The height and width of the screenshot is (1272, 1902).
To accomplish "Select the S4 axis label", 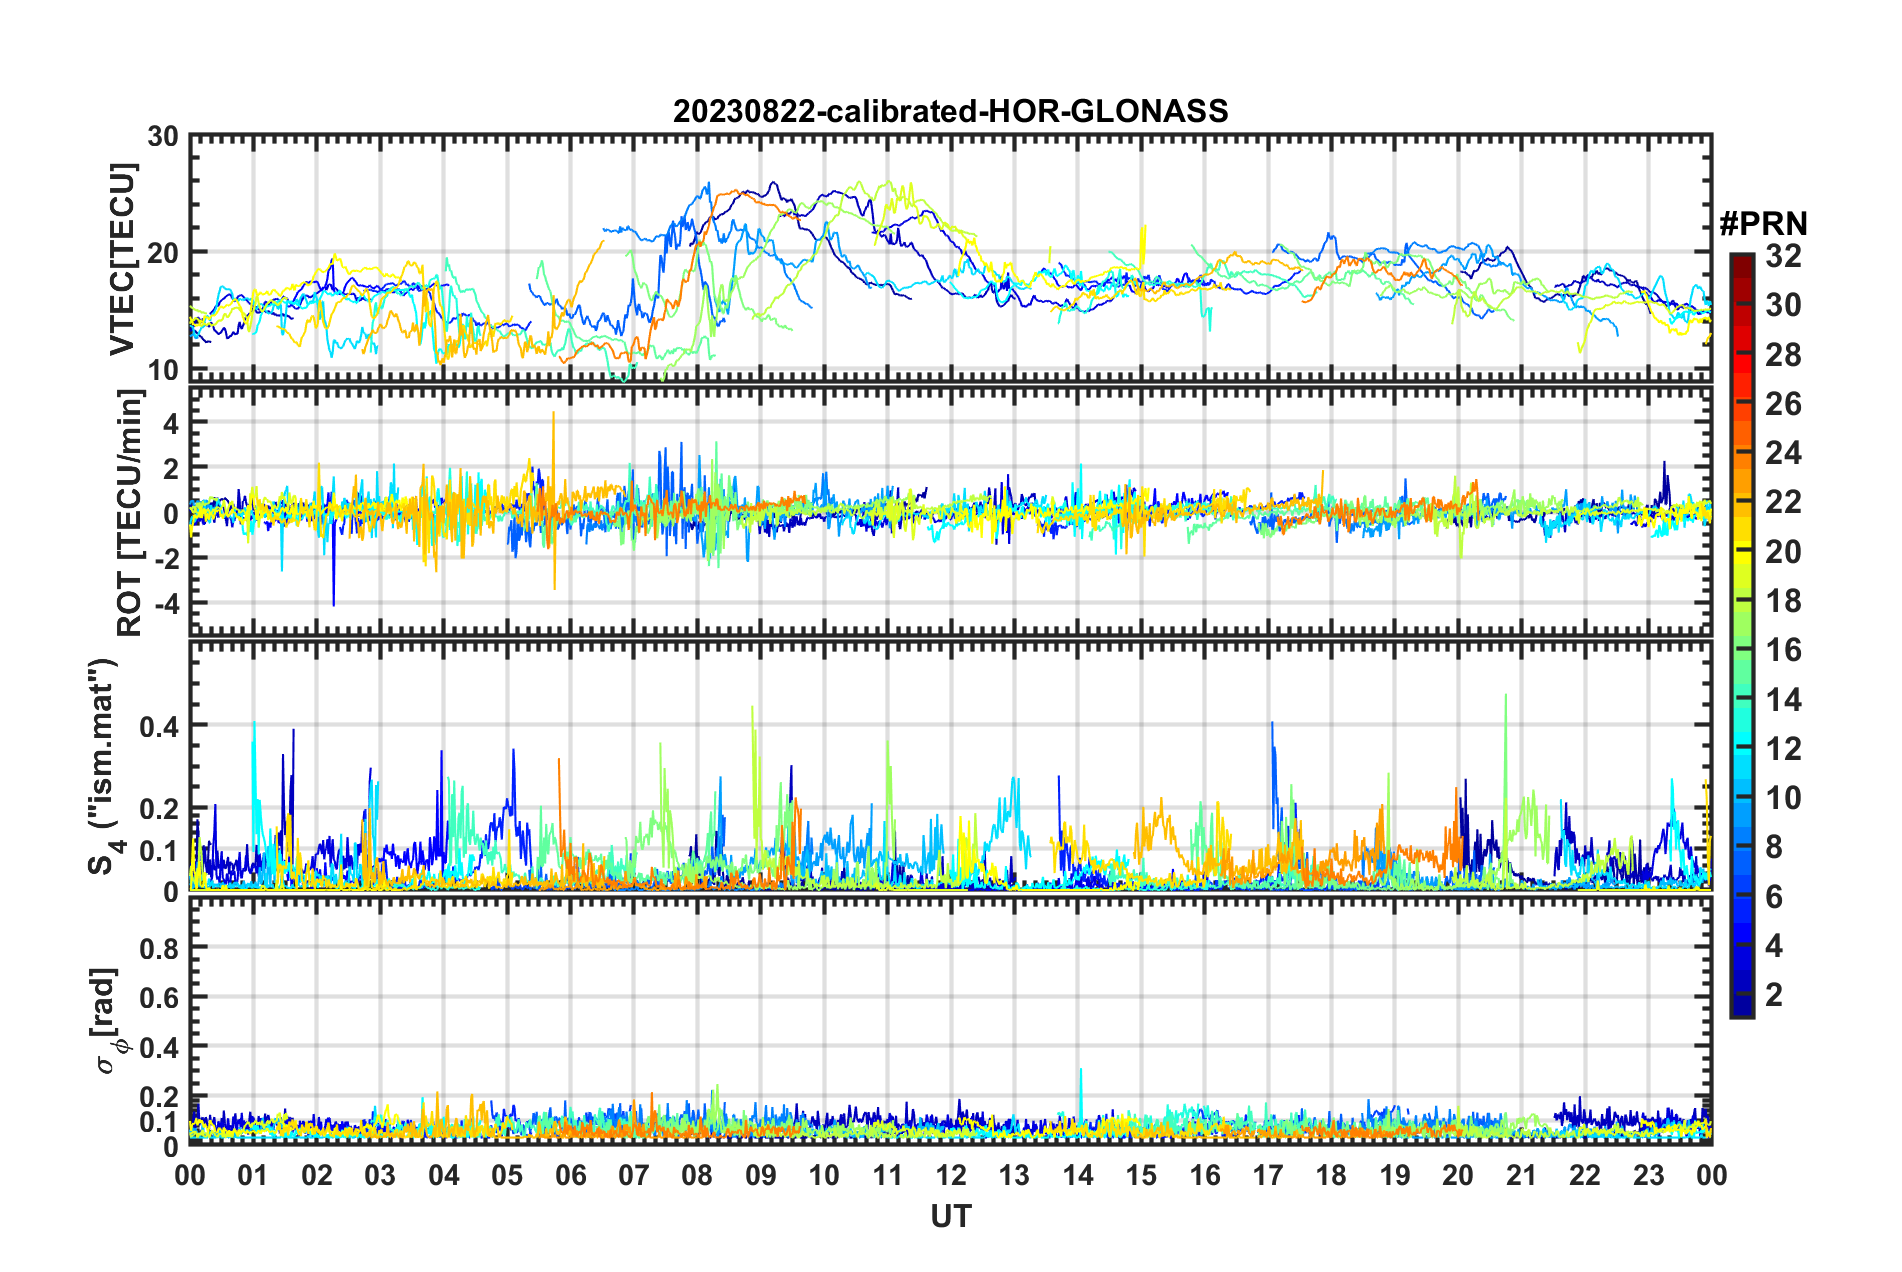I will point(104,766).
